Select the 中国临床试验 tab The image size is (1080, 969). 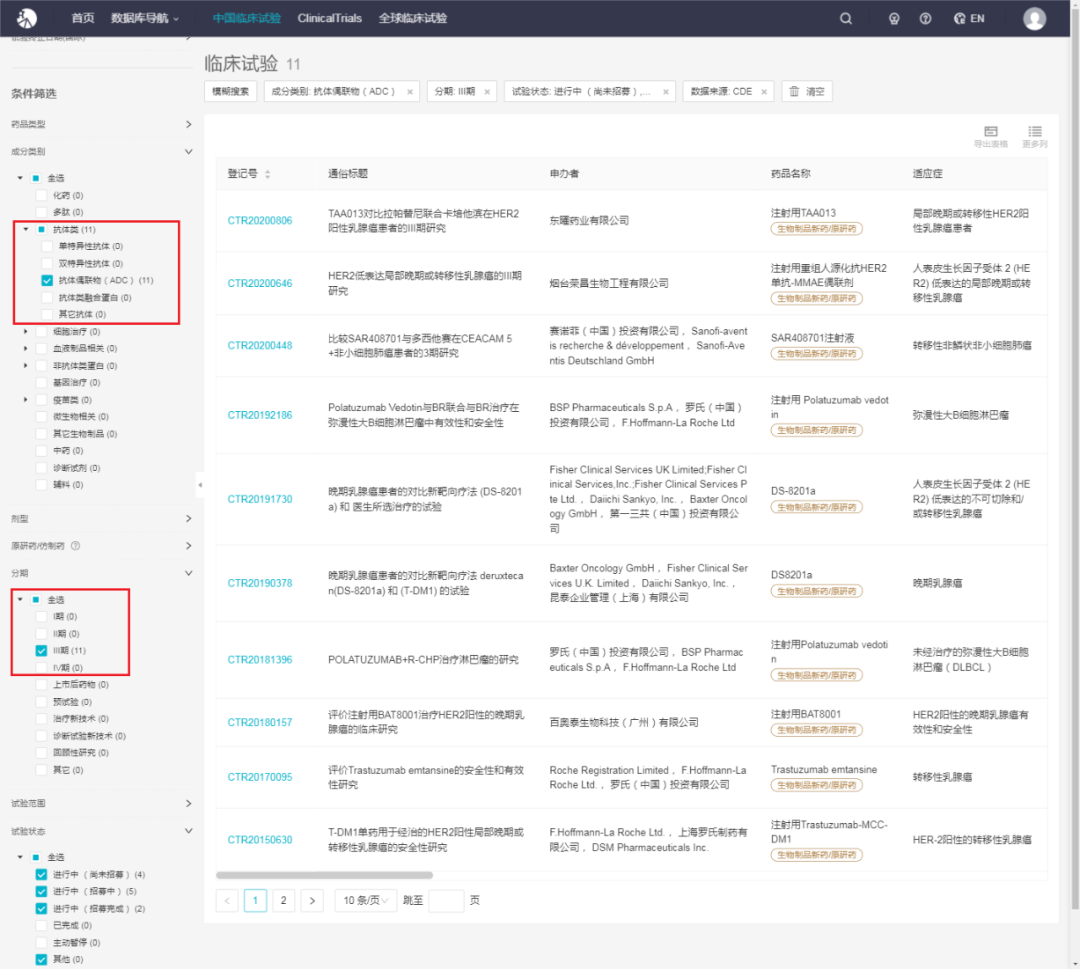(x=247, y=19)
